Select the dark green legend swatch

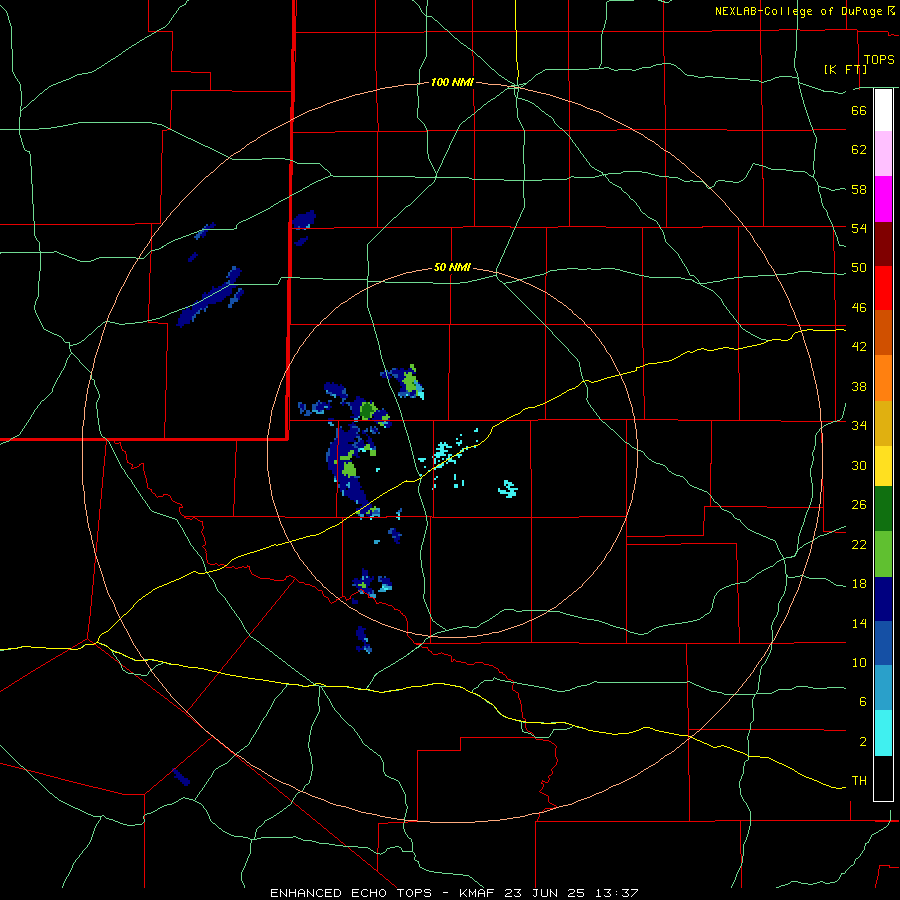883,509
